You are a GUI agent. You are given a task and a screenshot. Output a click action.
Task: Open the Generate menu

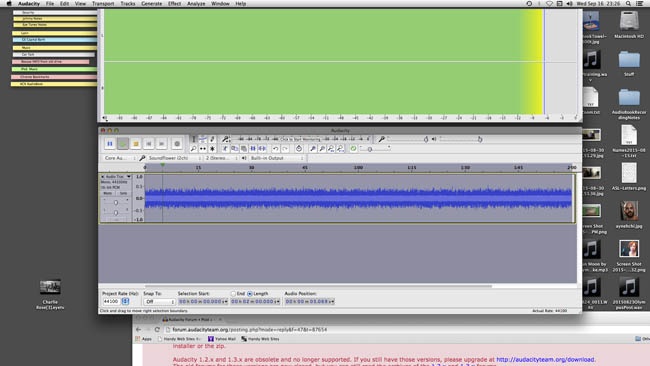click(152, 4)
